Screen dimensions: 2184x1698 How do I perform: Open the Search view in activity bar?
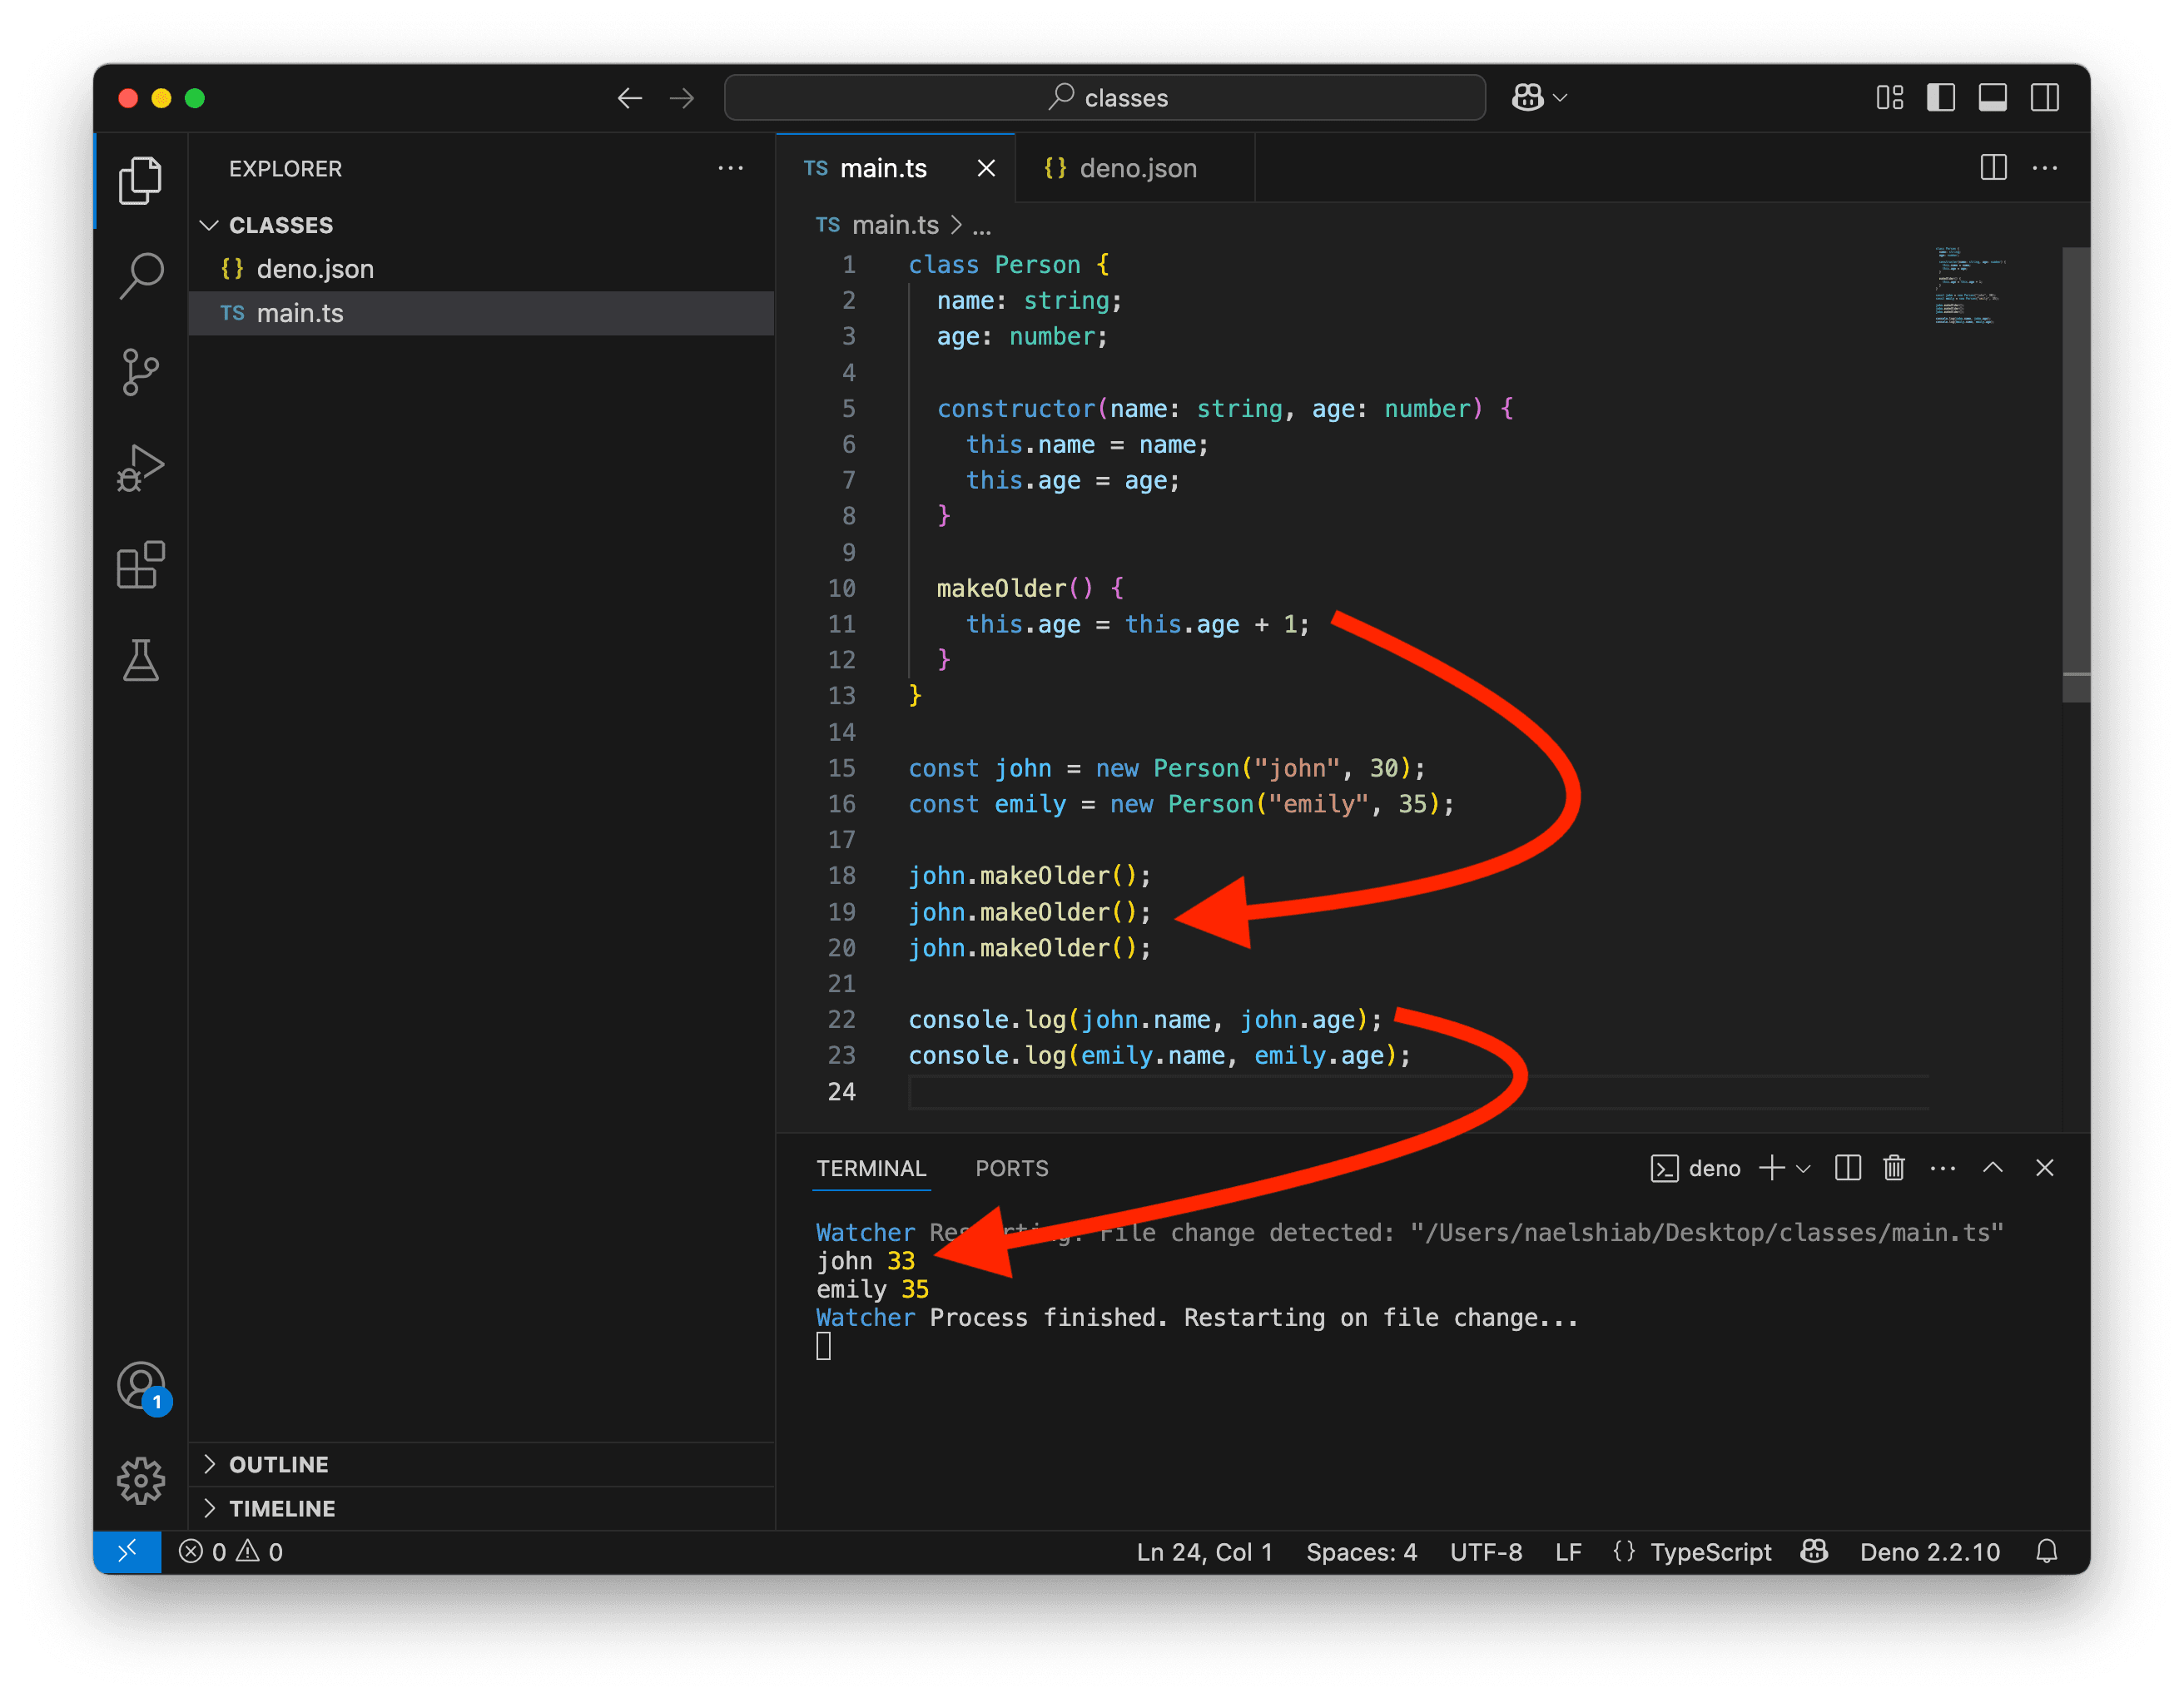(140, 276)
